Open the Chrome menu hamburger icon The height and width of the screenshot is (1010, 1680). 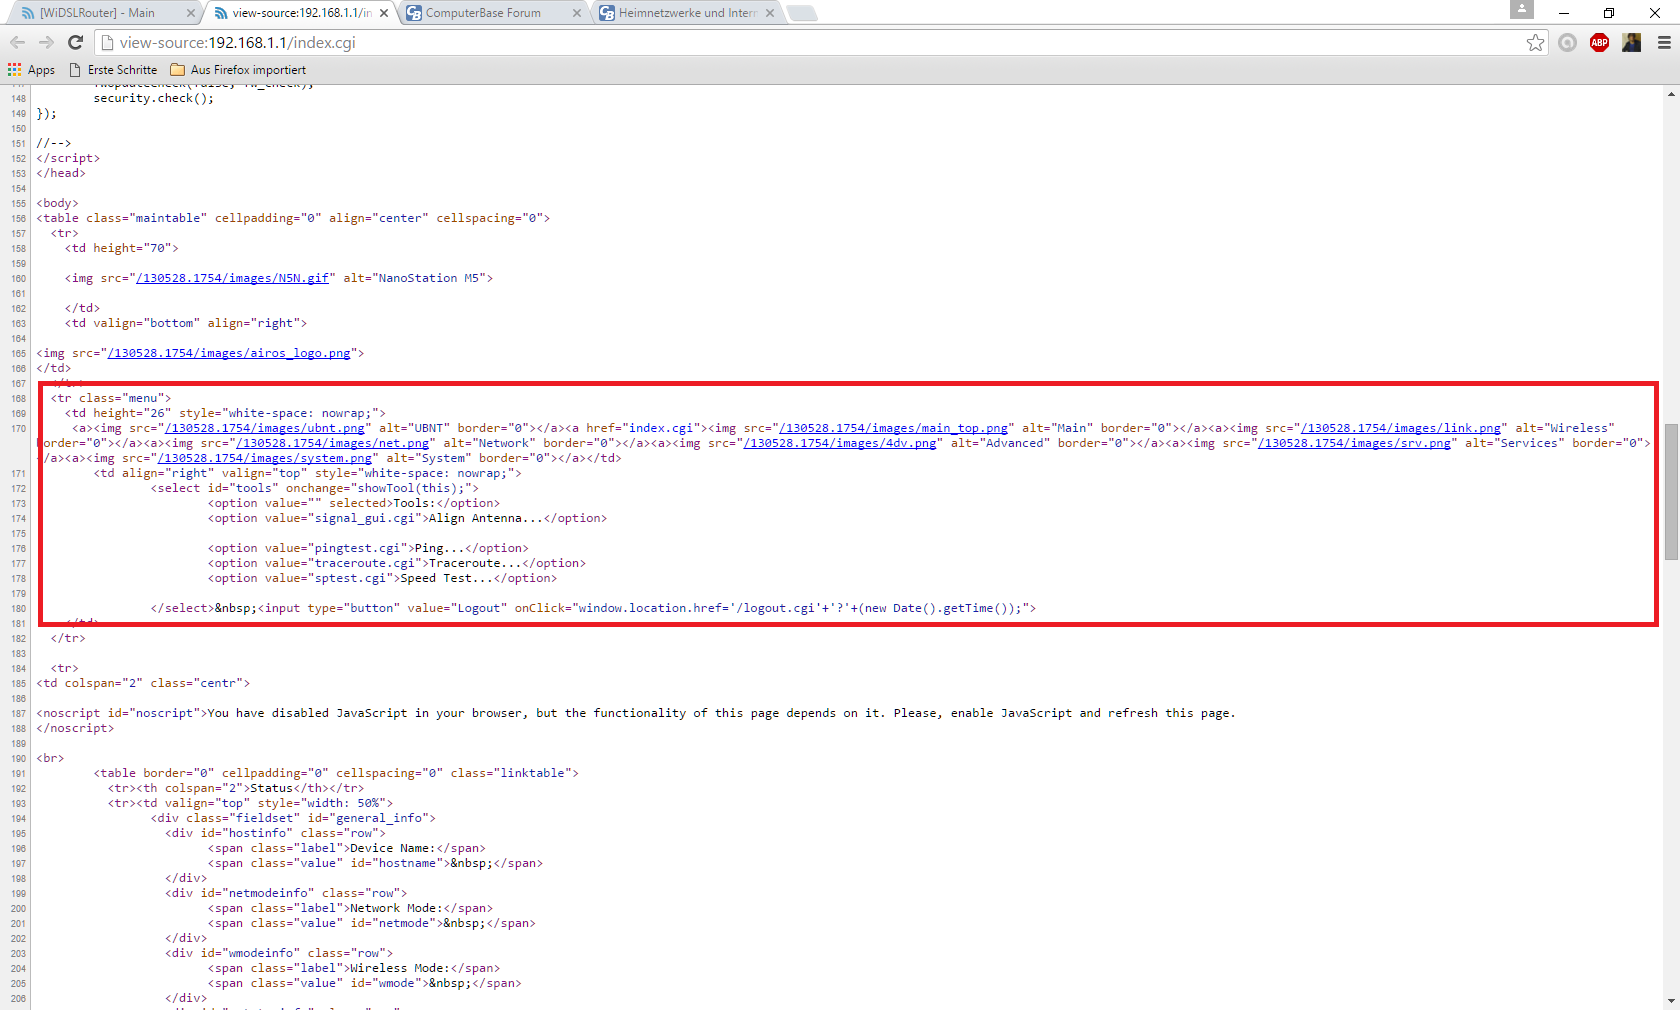pyautogui.click(x=1664, y=42)
